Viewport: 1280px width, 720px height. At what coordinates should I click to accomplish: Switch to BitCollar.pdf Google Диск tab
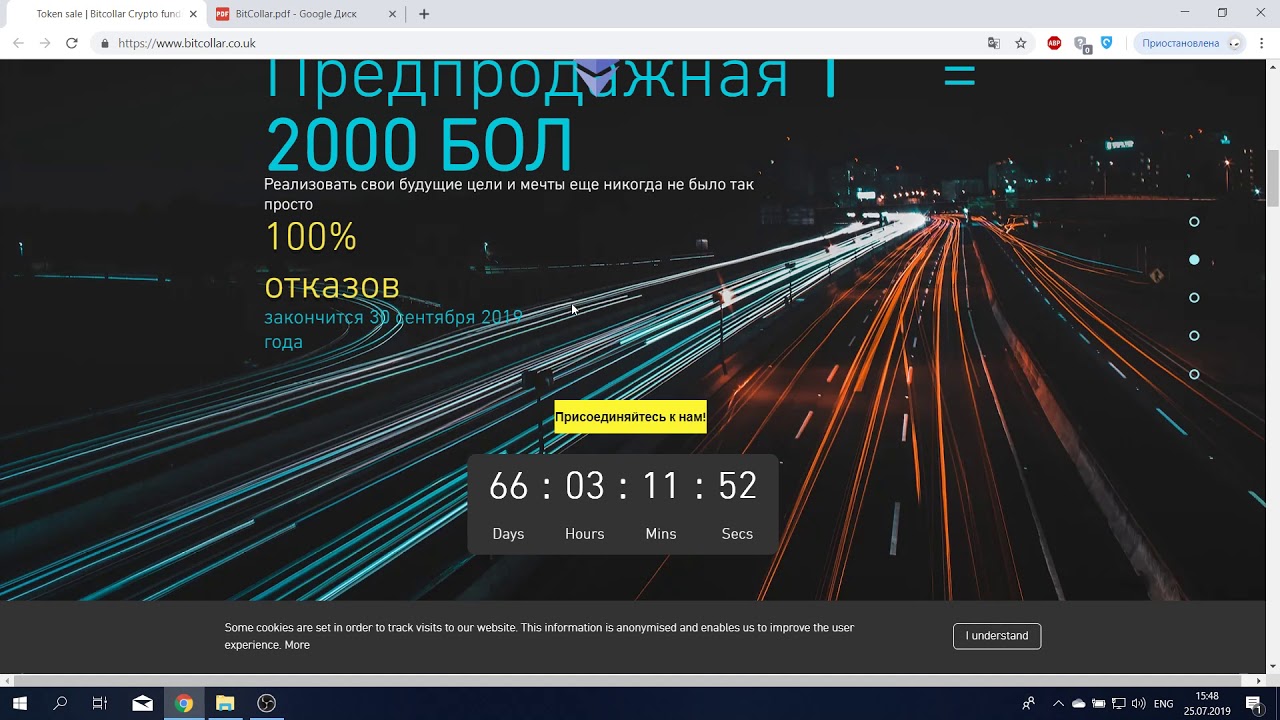pyautogui.click(x=305, y=14)
